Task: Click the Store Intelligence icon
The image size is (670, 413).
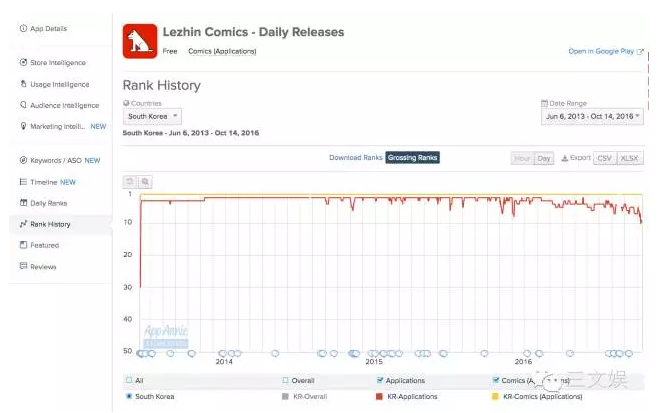Action: point(24,62)
